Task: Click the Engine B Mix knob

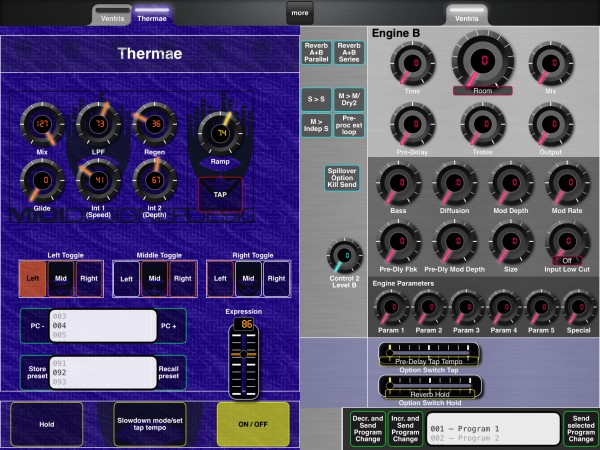Action: [551, 63]
